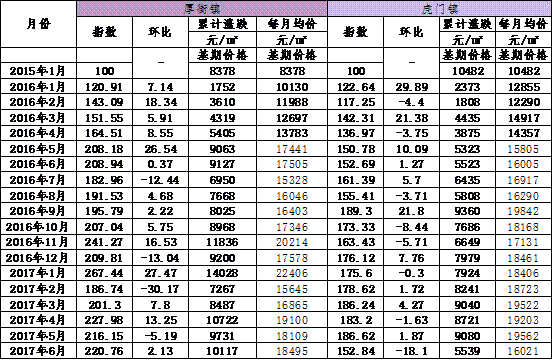Click the cell showing 22406

(x=292, y=273)
